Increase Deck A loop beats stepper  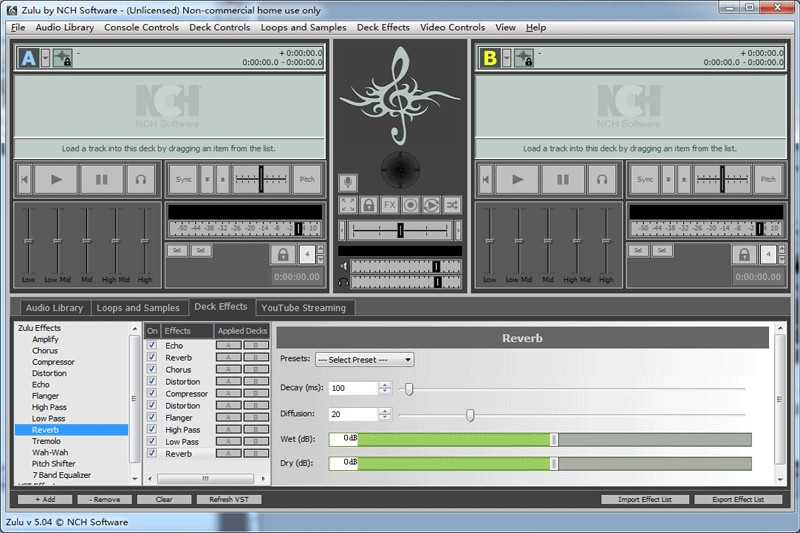pyautogui.click(x=320, y=249)
